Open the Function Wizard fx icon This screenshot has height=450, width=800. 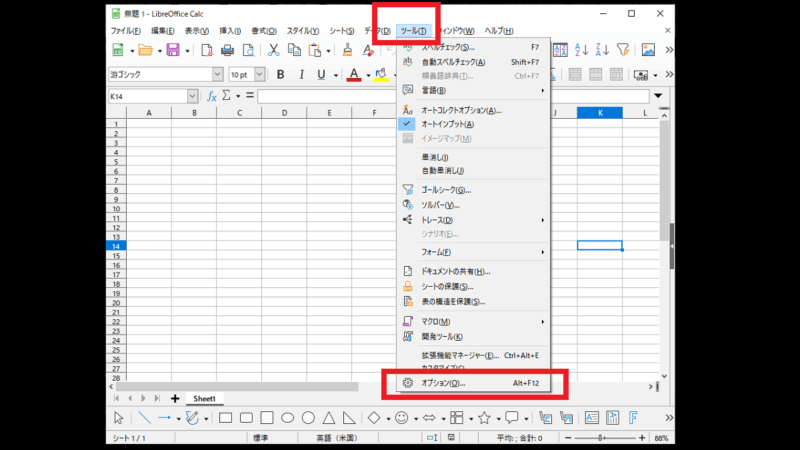(x=212, y=96)
